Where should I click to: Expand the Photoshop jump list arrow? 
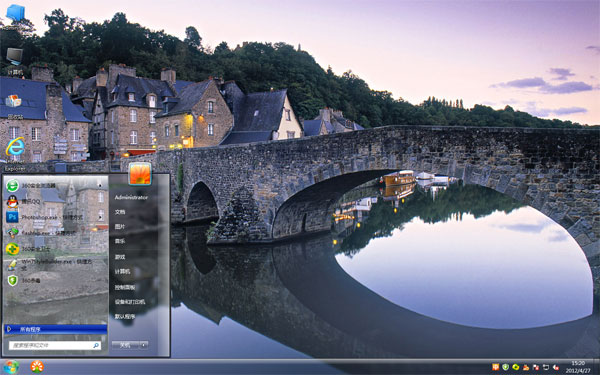click(101, 217)
